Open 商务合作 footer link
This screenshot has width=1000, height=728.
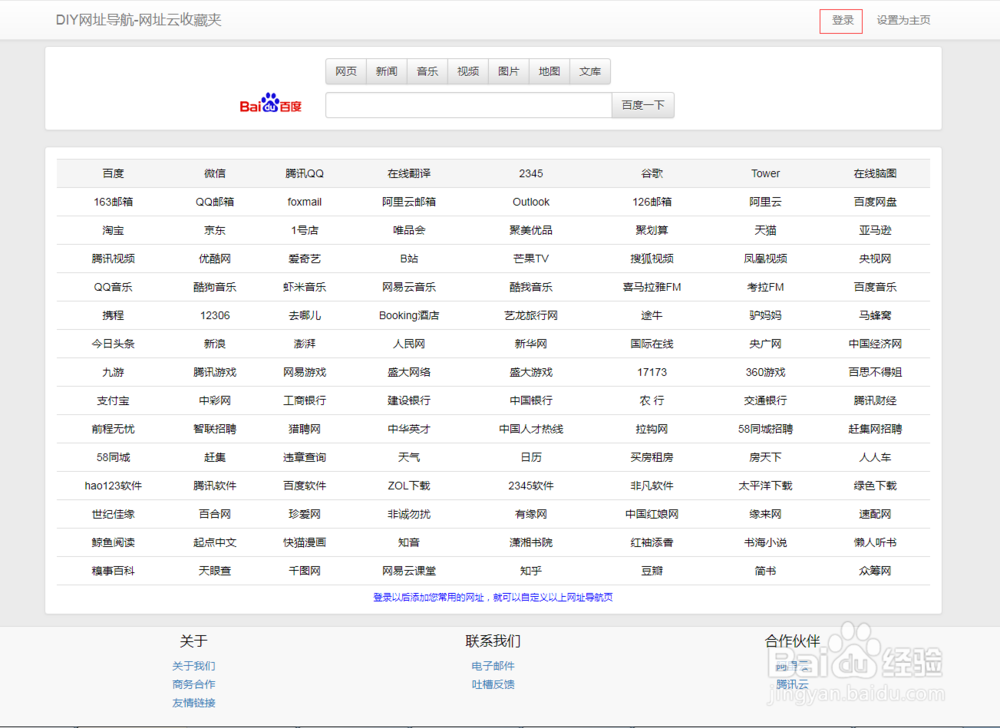coord(194,684)
